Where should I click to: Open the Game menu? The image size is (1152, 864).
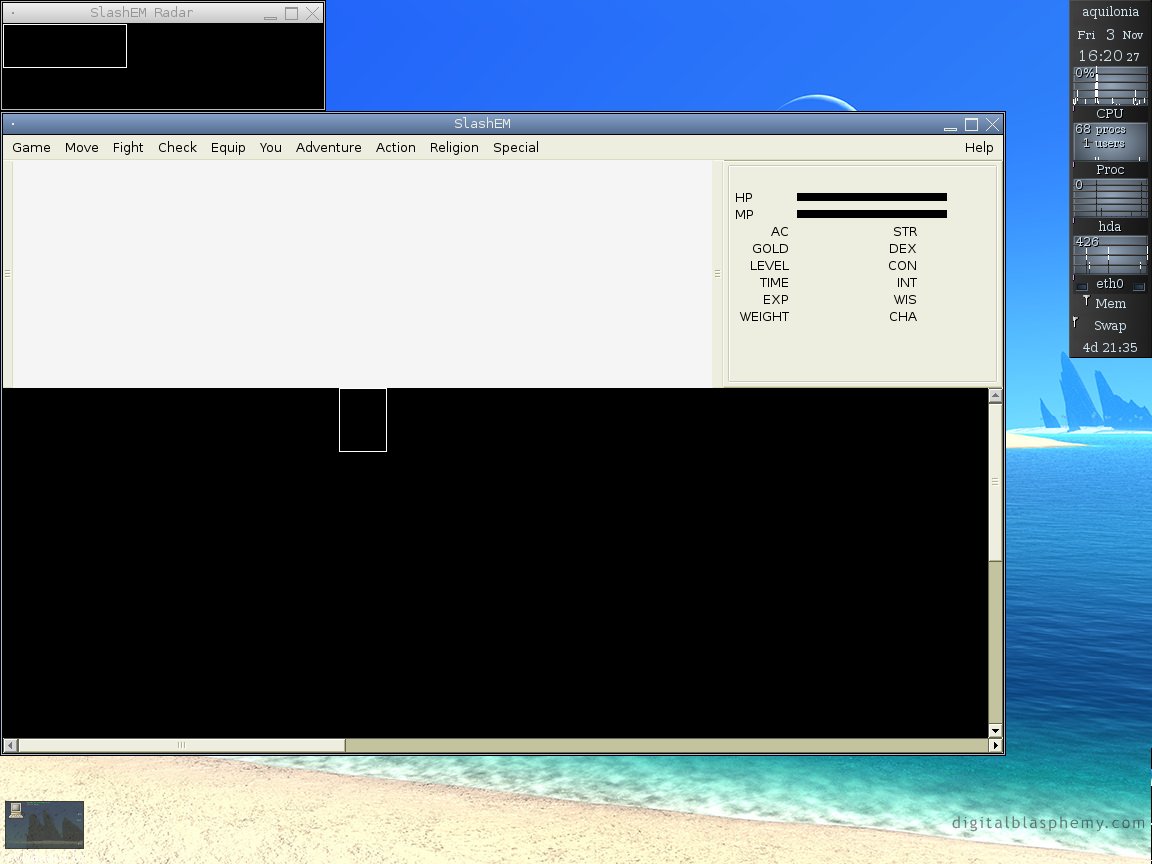point(31,147)
